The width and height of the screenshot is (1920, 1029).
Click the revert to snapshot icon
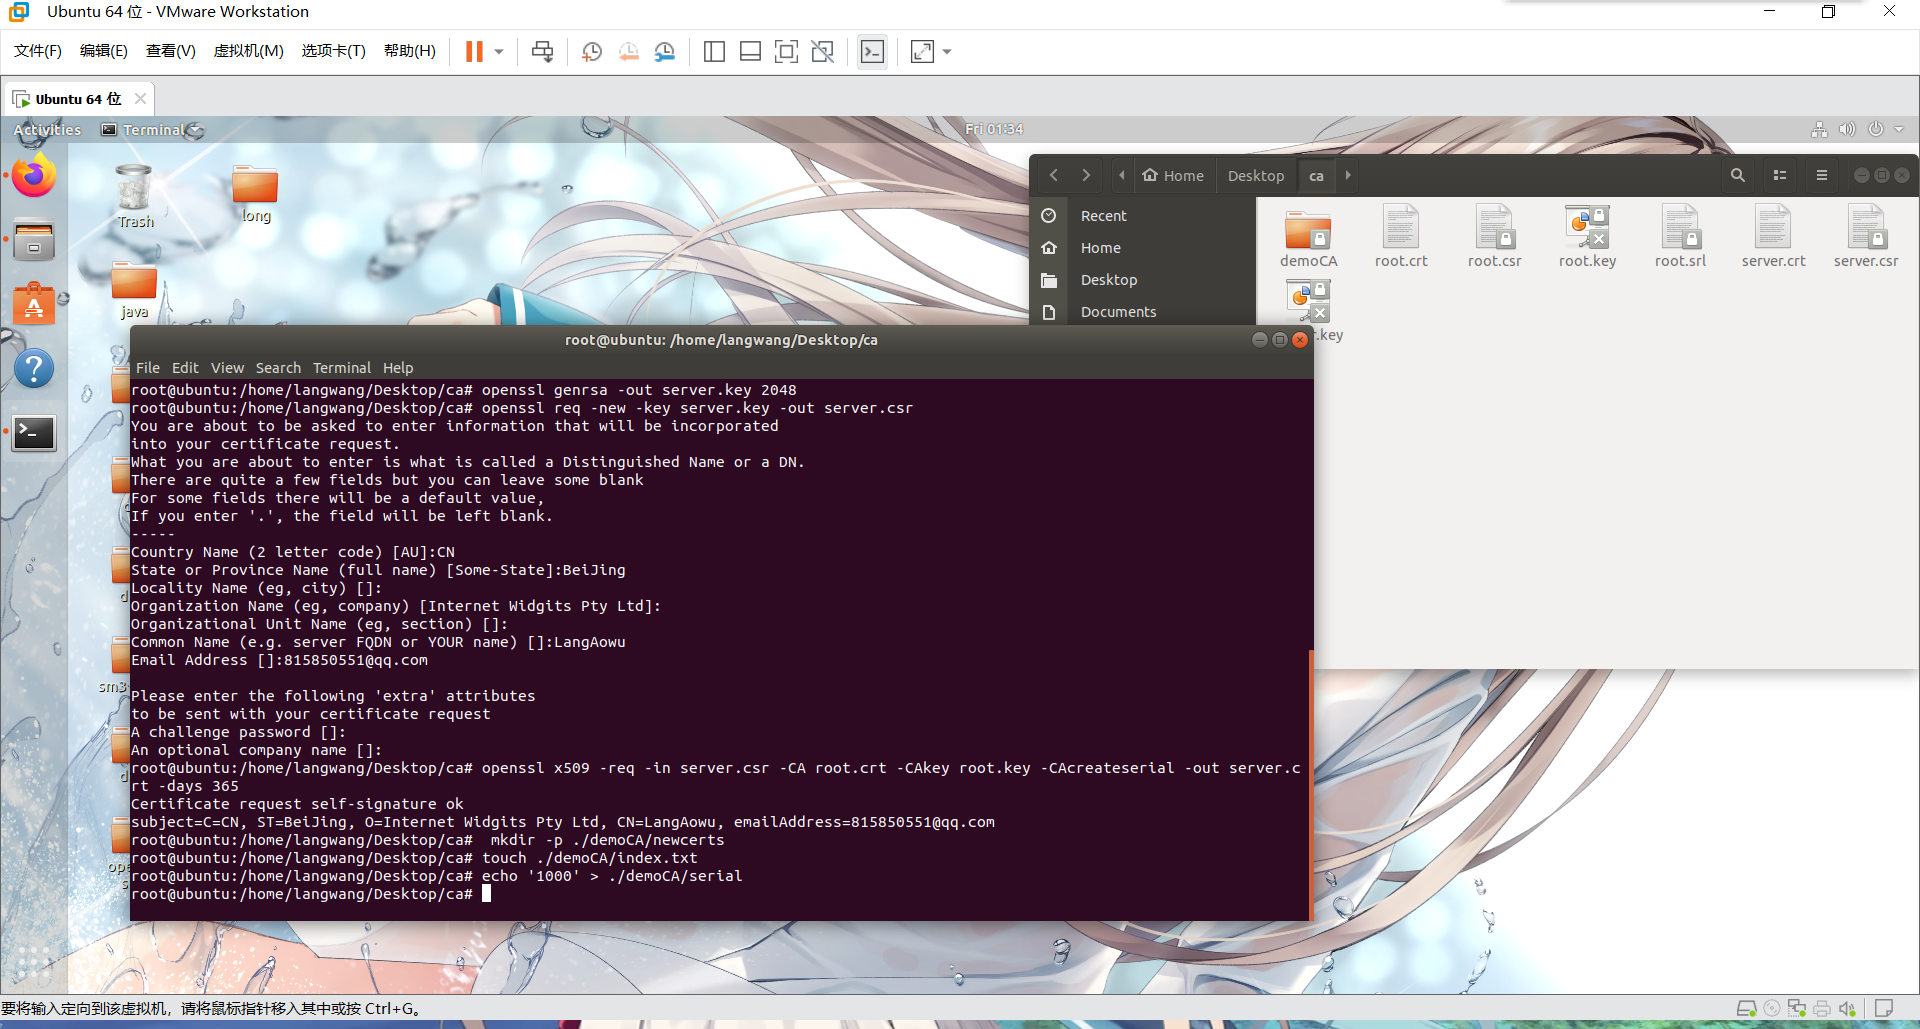[x=628, y=51]
